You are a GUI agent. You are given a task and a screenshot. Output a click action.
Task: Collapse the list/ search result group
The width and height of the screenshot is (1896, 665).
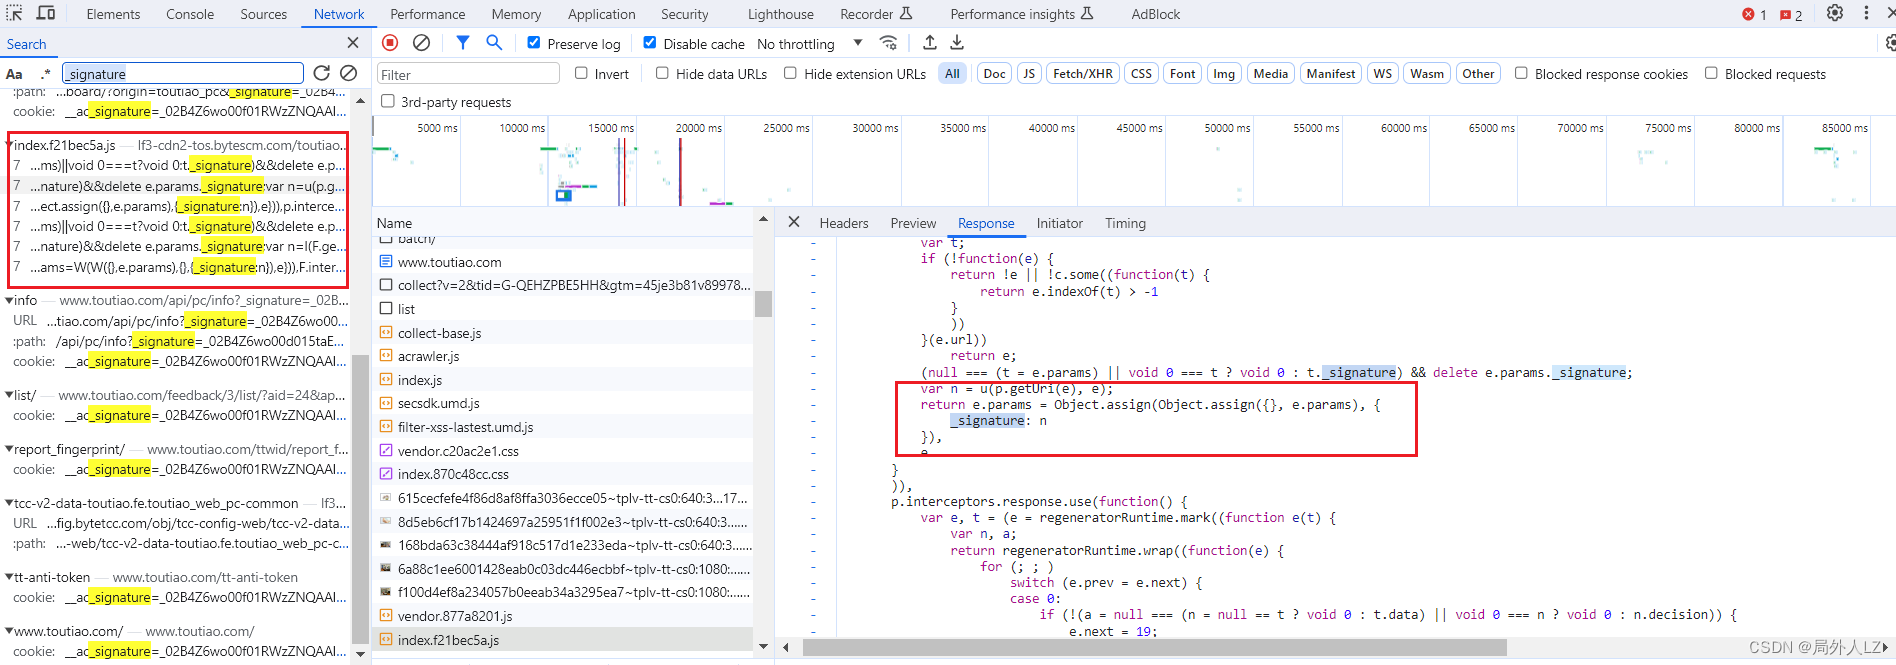(9, 395)
